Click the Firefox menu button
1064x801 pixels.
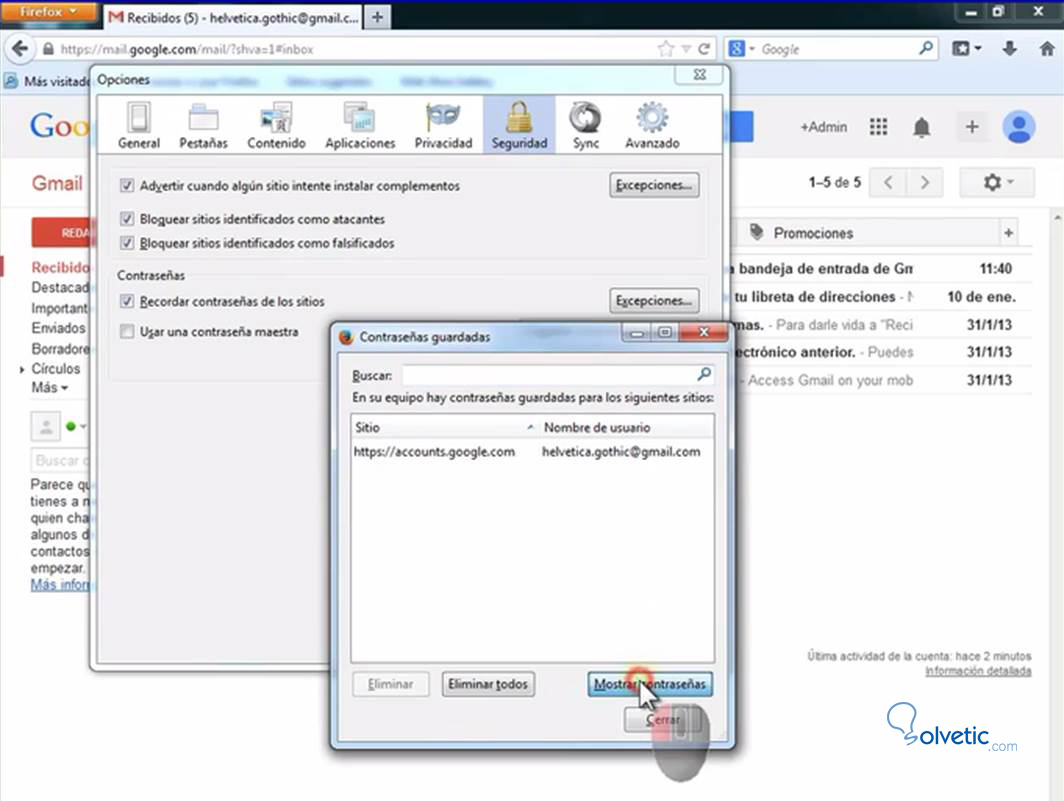(48, 12)
